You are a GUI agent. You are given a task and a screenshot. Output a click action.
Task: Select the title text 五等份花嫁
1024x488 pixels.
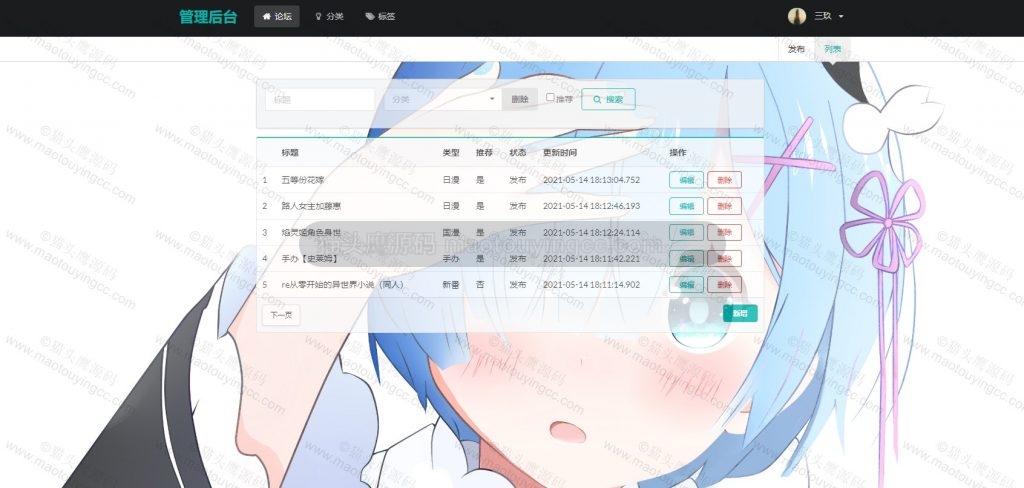point(302,180)
